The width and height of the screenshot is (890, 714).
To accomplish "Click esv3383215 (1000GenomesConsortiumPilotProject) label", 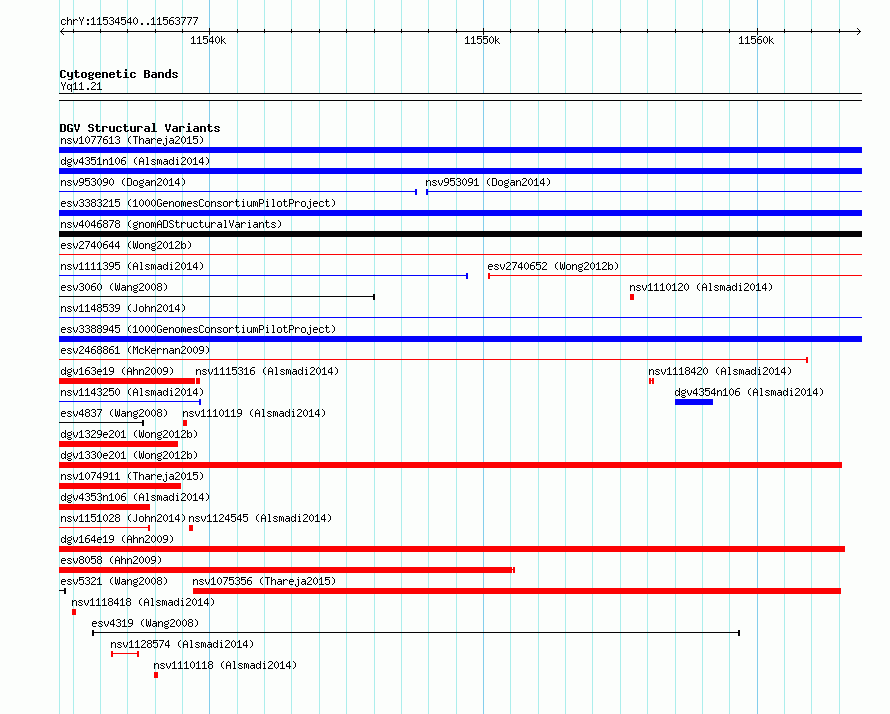I will coord(198,203).
